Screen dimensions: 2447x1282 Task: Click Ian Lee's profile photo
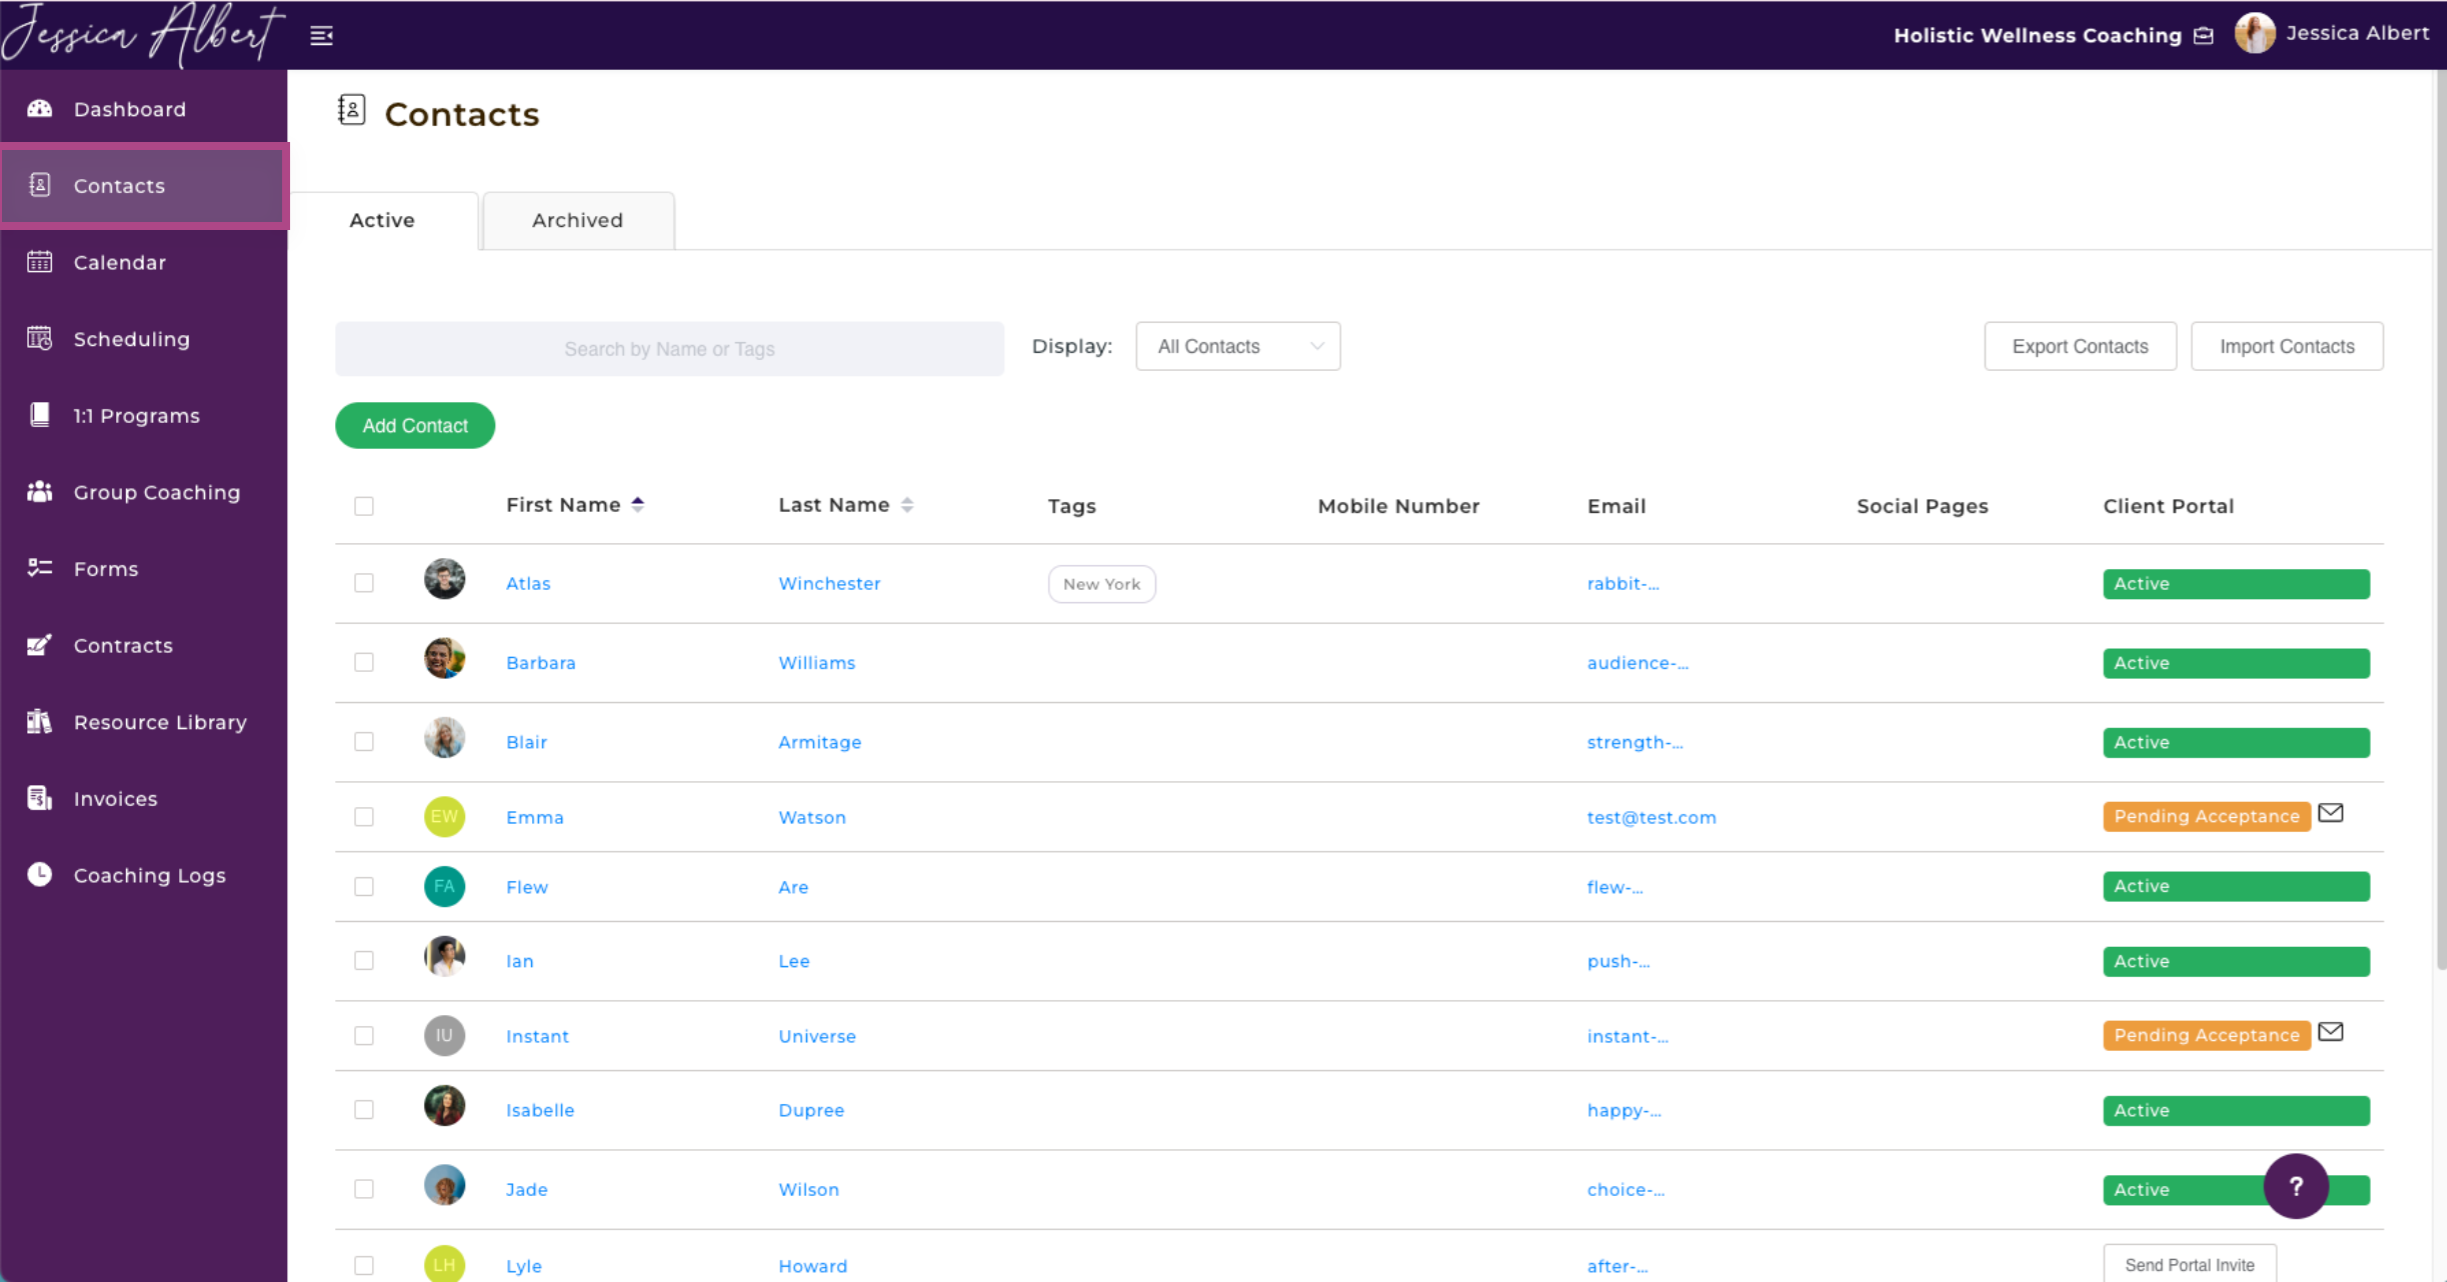[444, 956]
